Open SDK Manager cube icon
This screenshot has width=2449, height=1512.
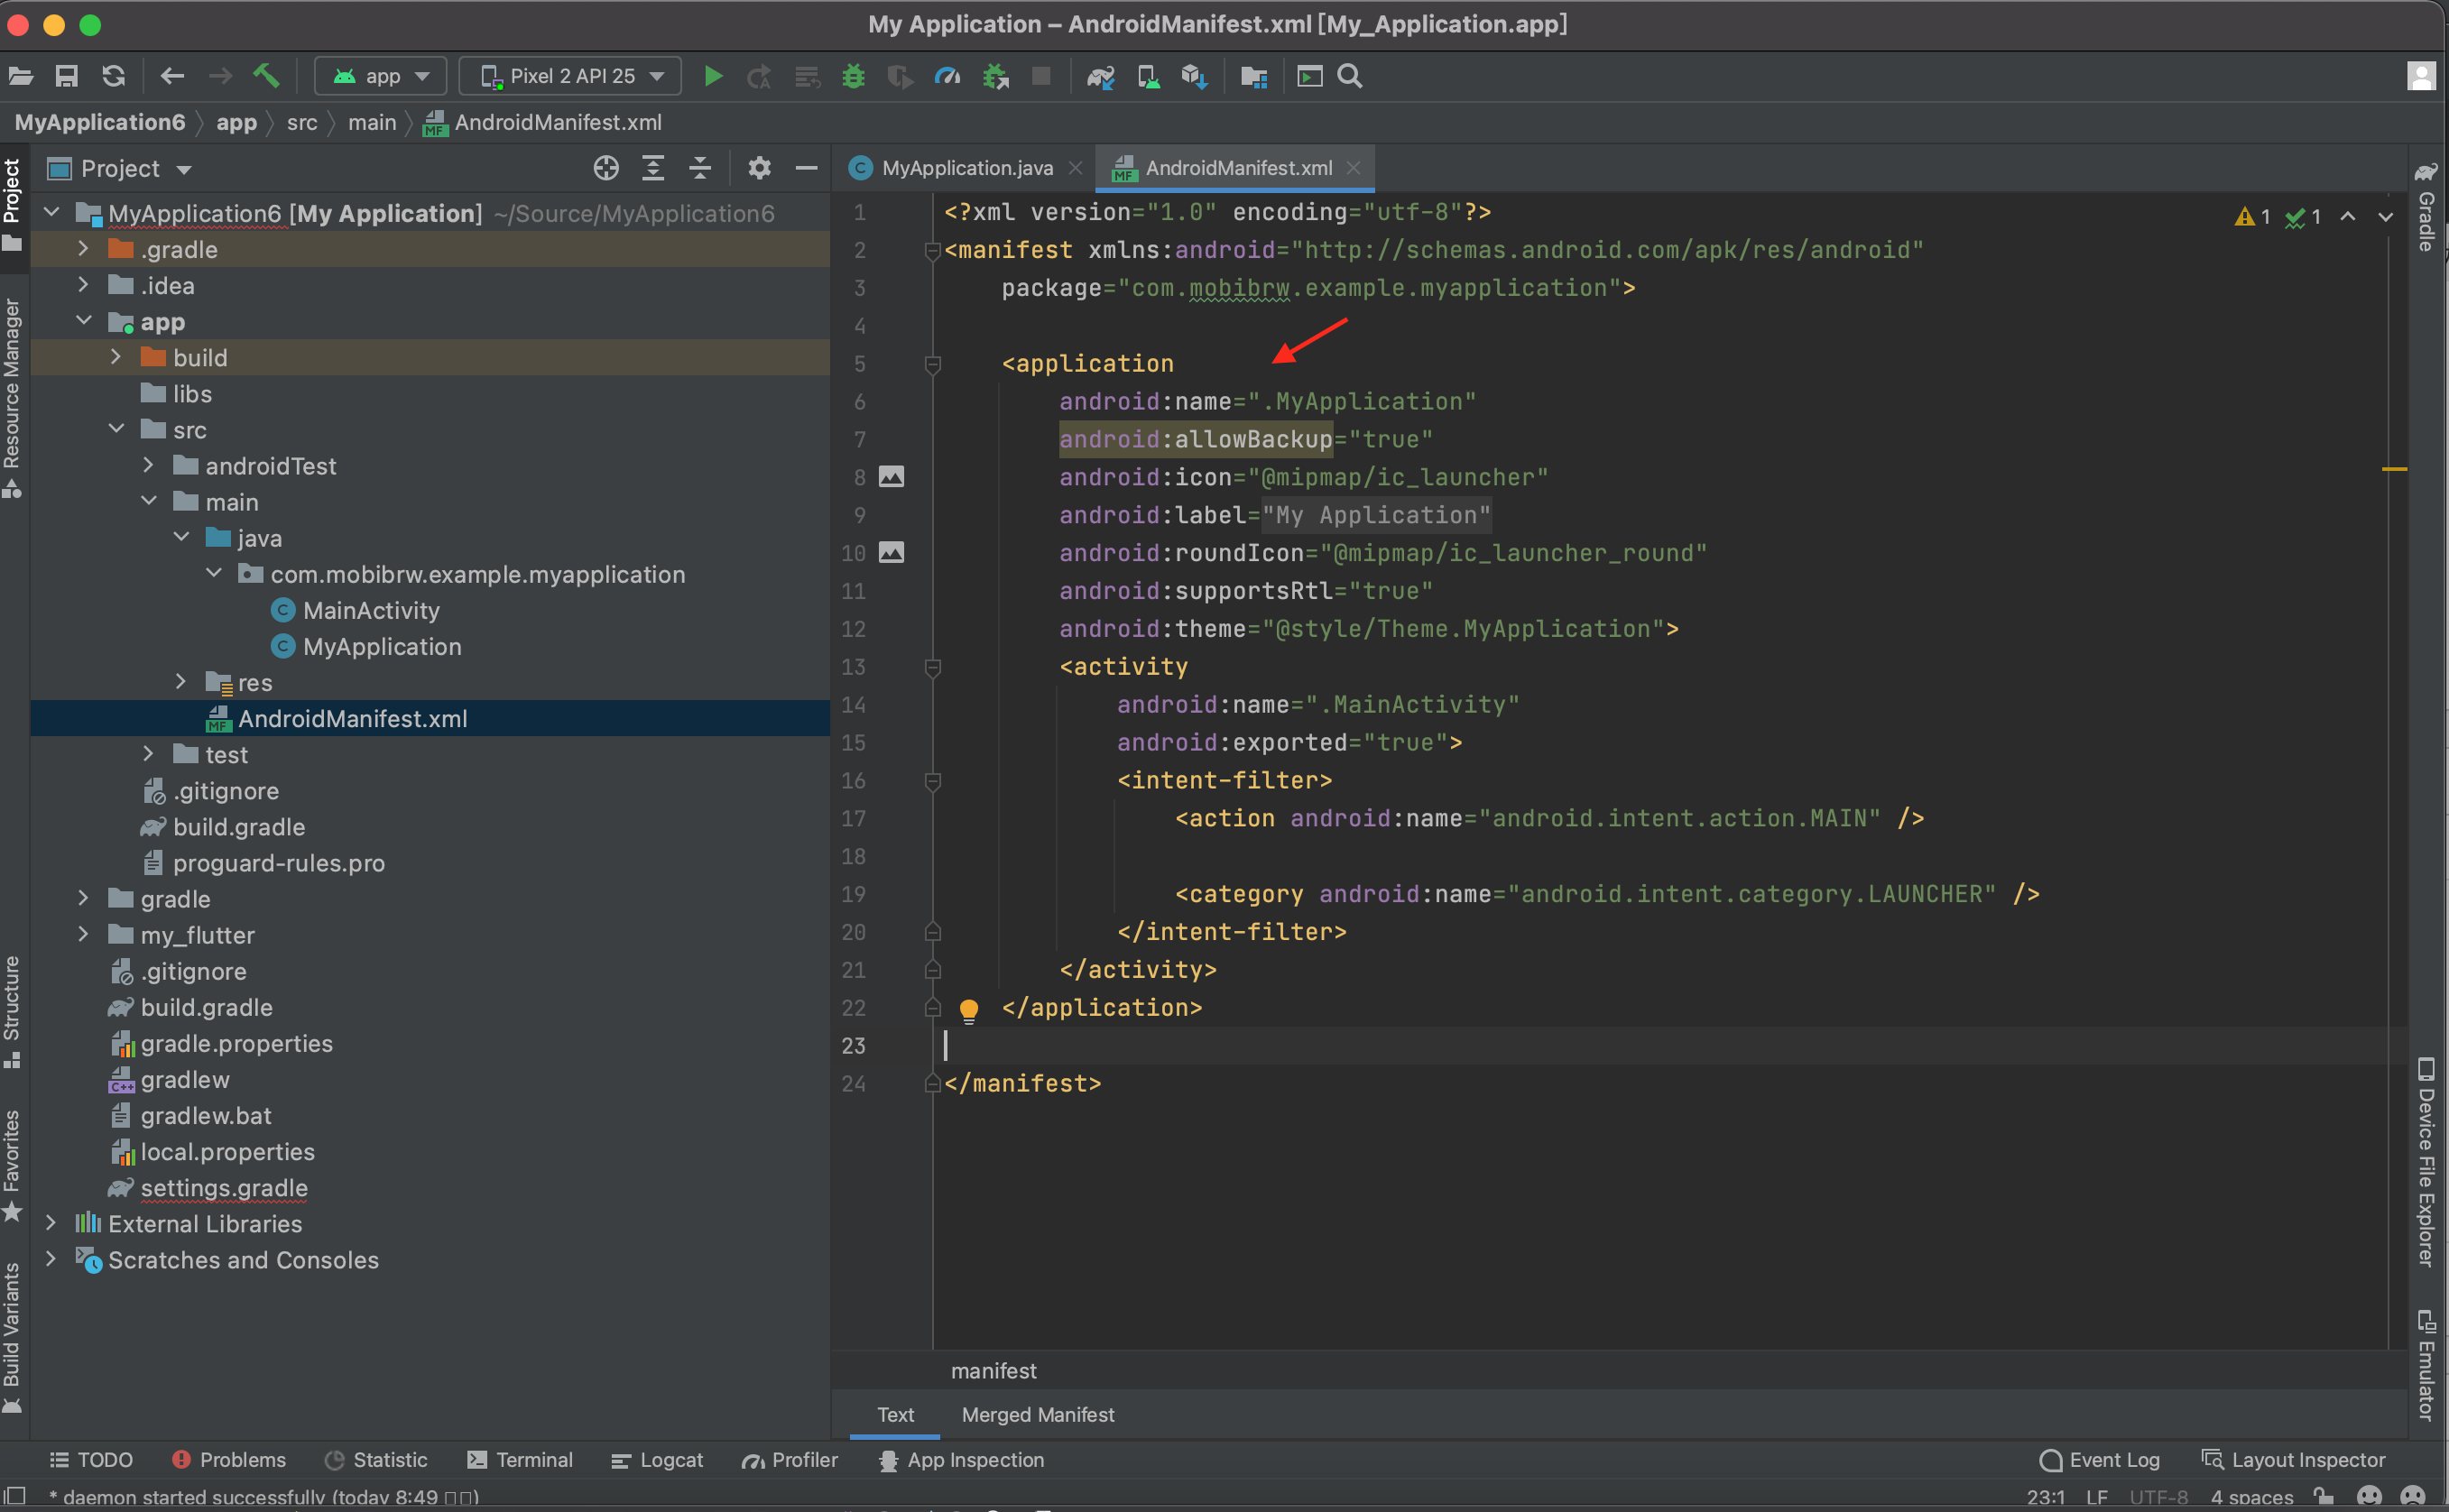point(1195,76)
